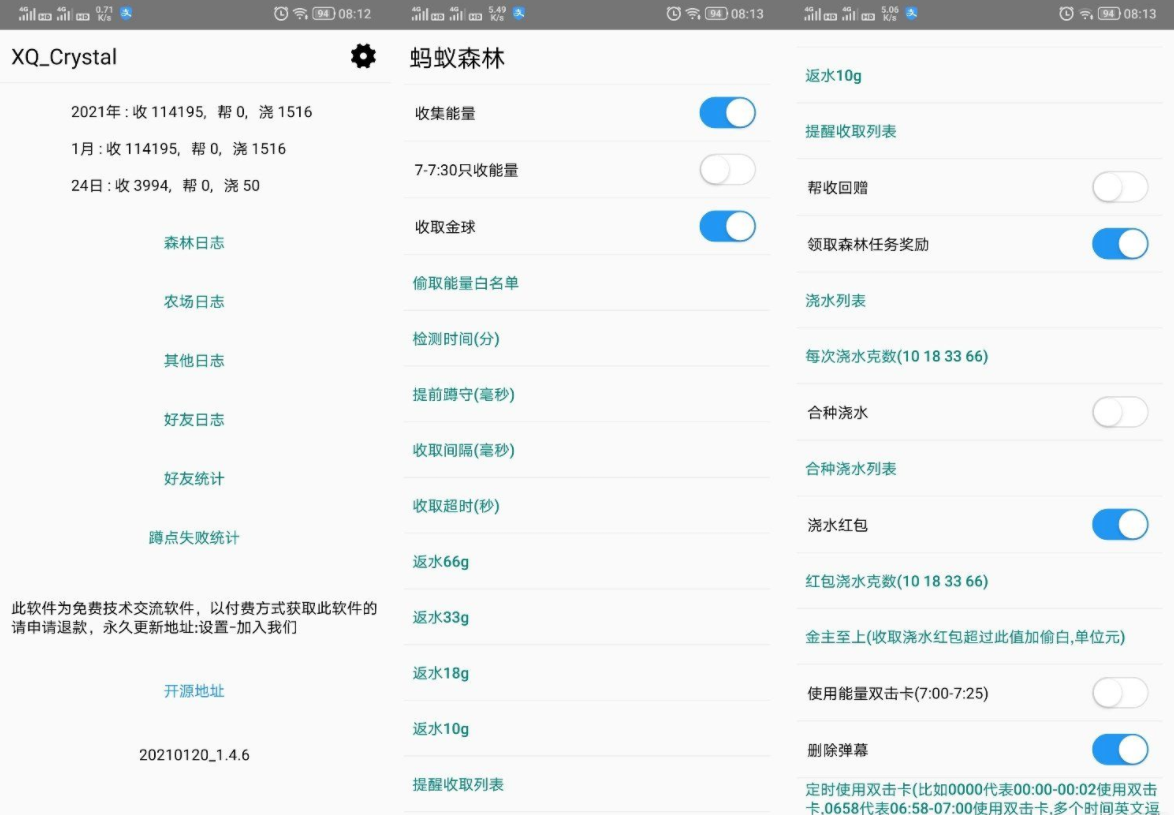Enable the 合种浇水 switch
Screen dimensions: 1174x815
click(1120, 412)
